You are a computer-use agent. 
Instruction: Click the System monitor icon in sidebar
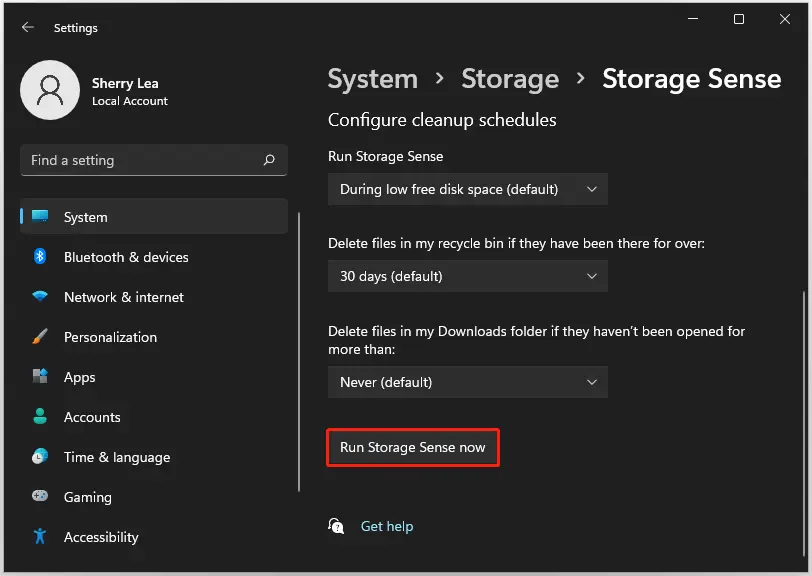(40, 216)
